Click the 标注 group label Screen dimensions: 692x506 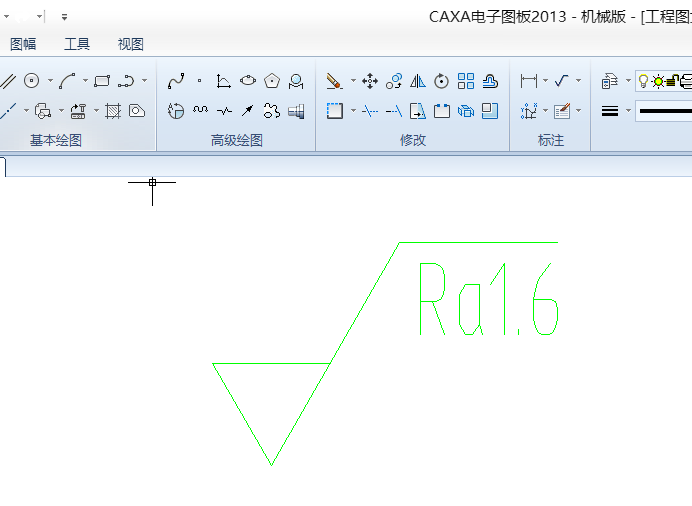(551, 140)
